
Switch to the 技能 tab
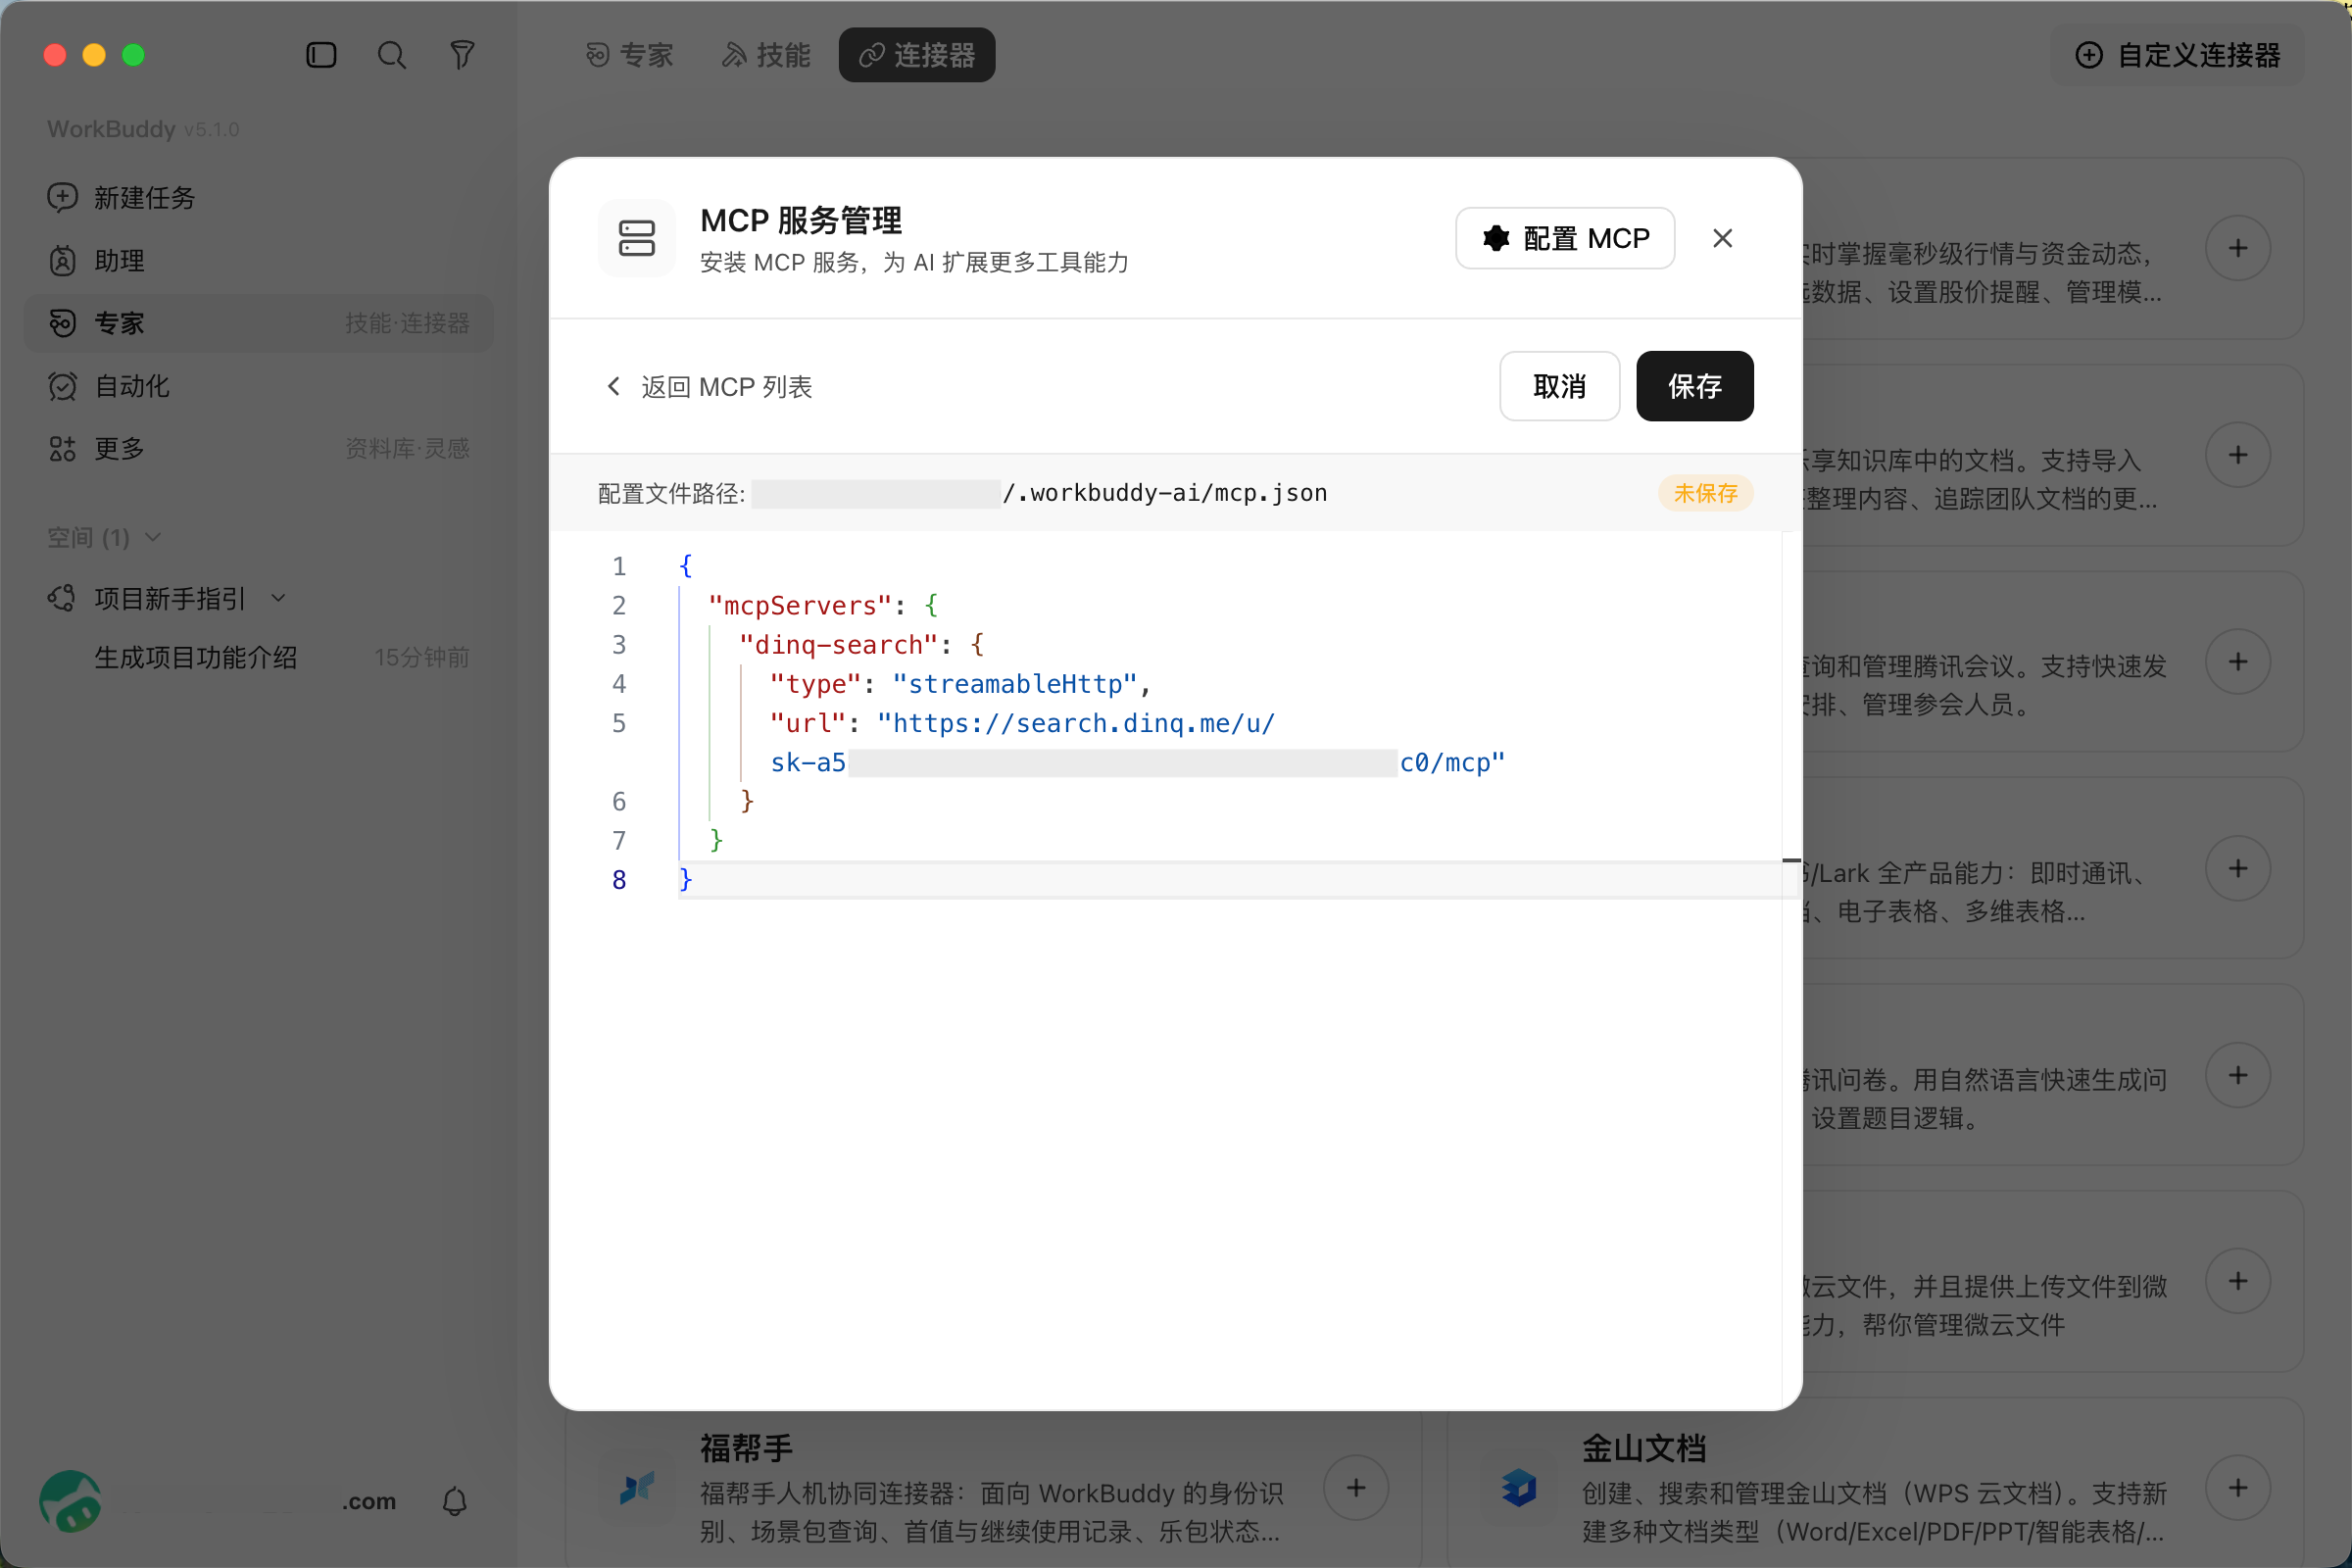click(766, 55)
